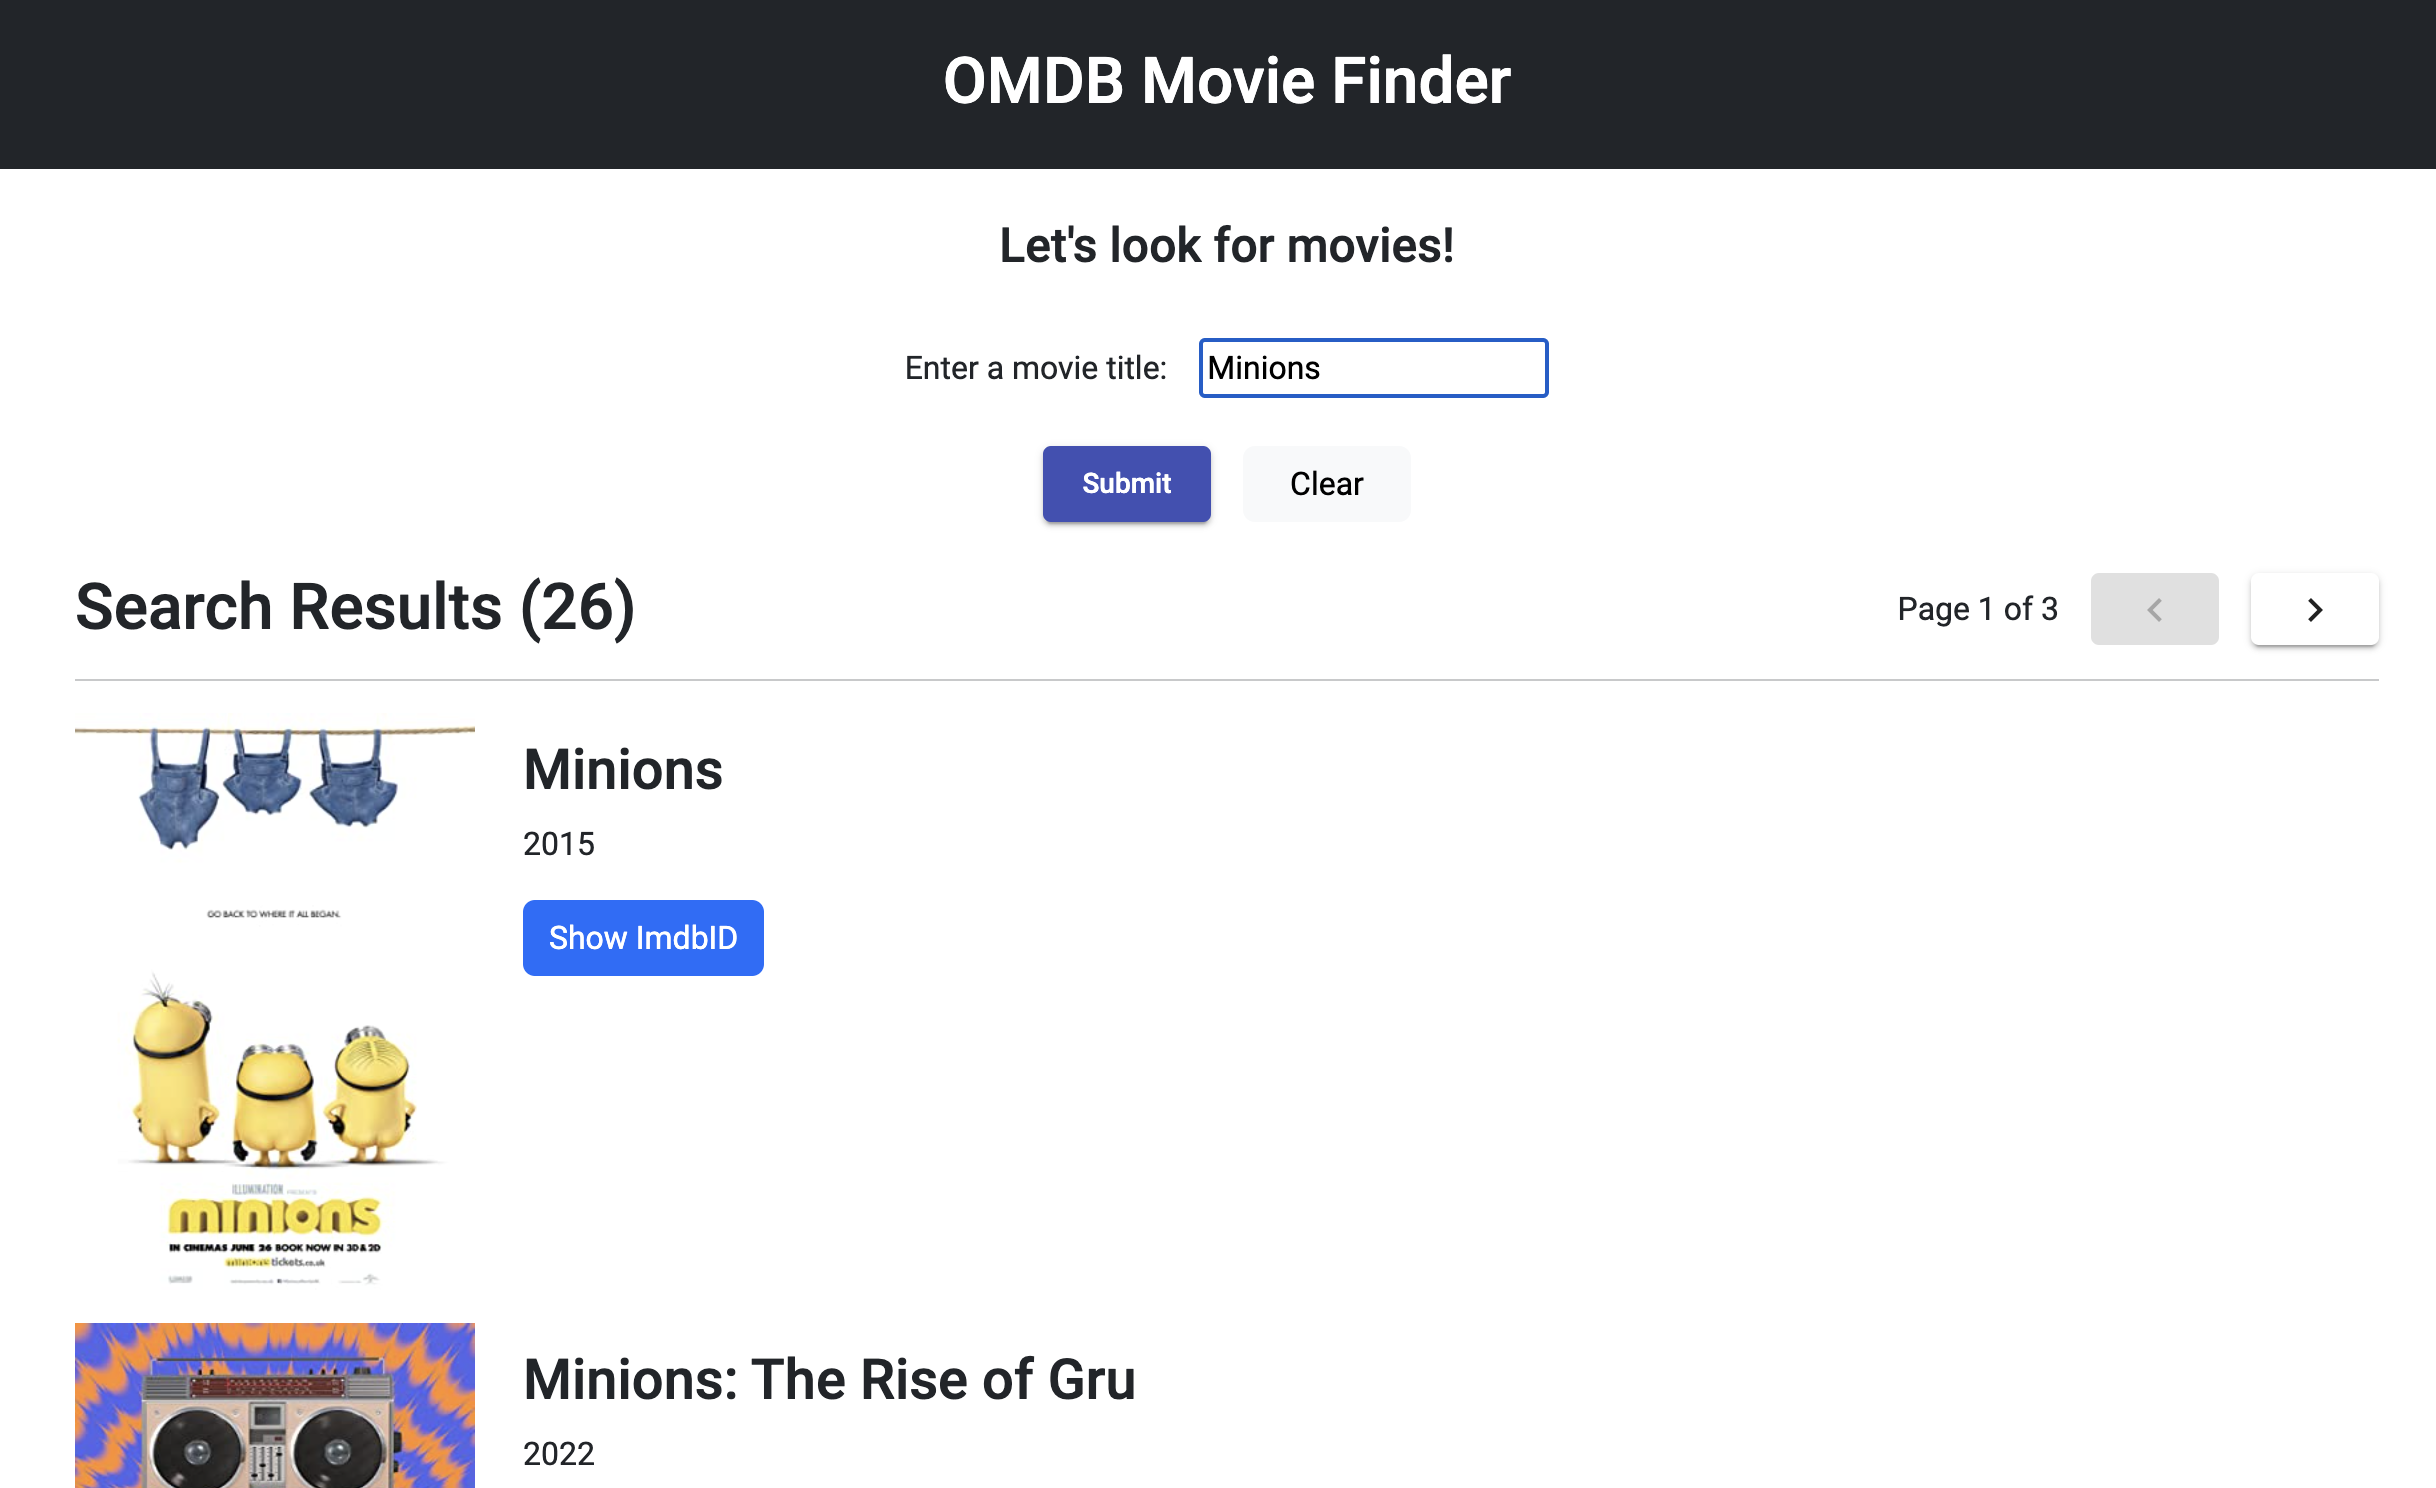Click the 'Page 1 of 3' label
2436x1488 pixels.
1976,608
